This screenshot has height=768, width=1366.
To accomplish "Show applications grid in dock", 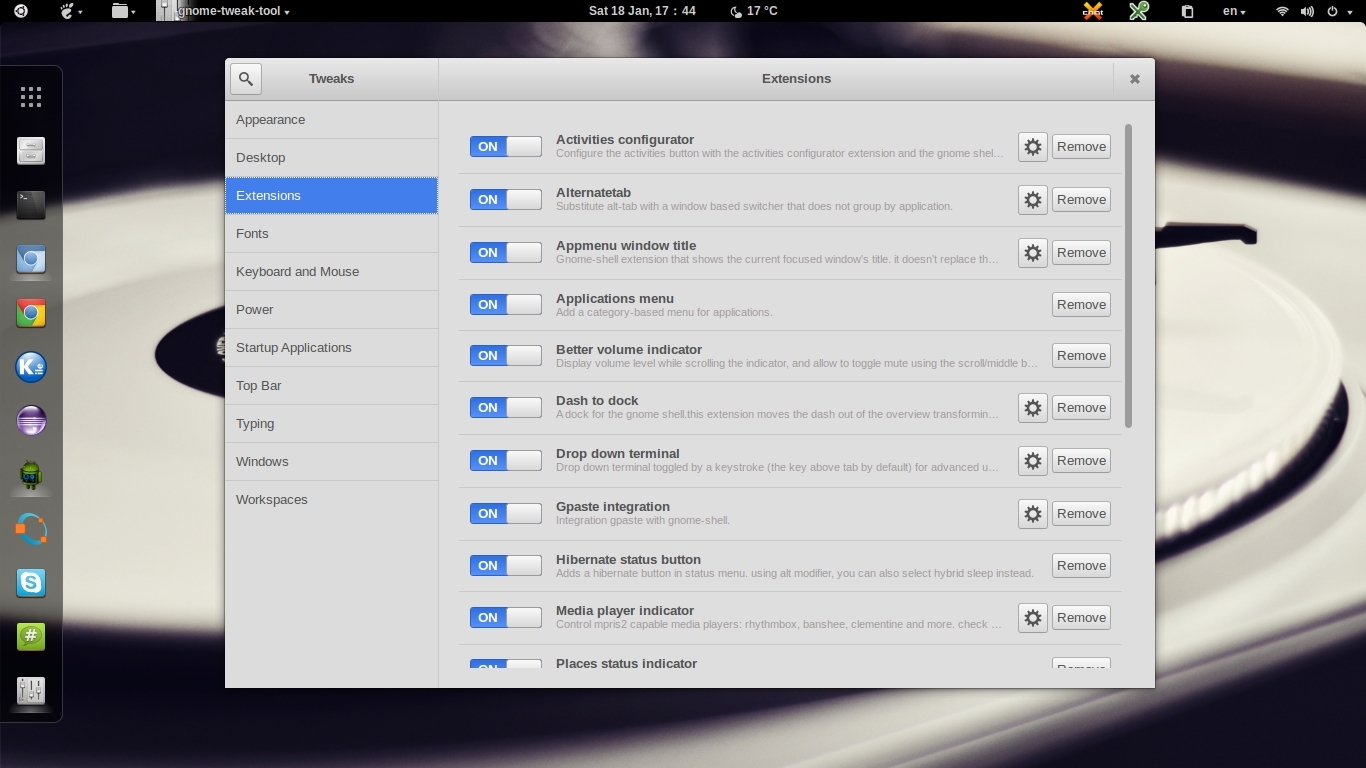I will pyautogui.click(x=31, y=97).
